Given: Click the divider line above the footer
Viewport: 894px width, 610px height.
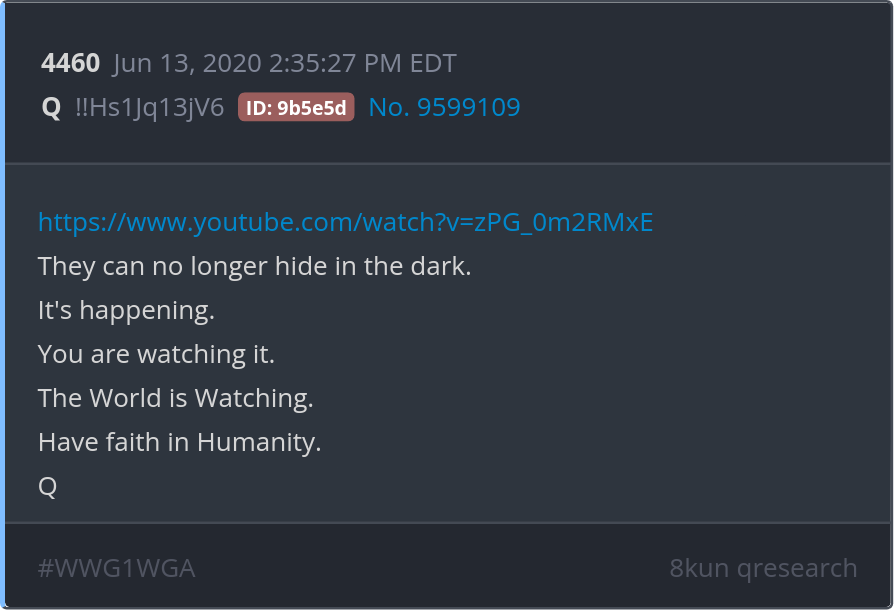Looking at the screenshot, I should (x=448, y=523).
